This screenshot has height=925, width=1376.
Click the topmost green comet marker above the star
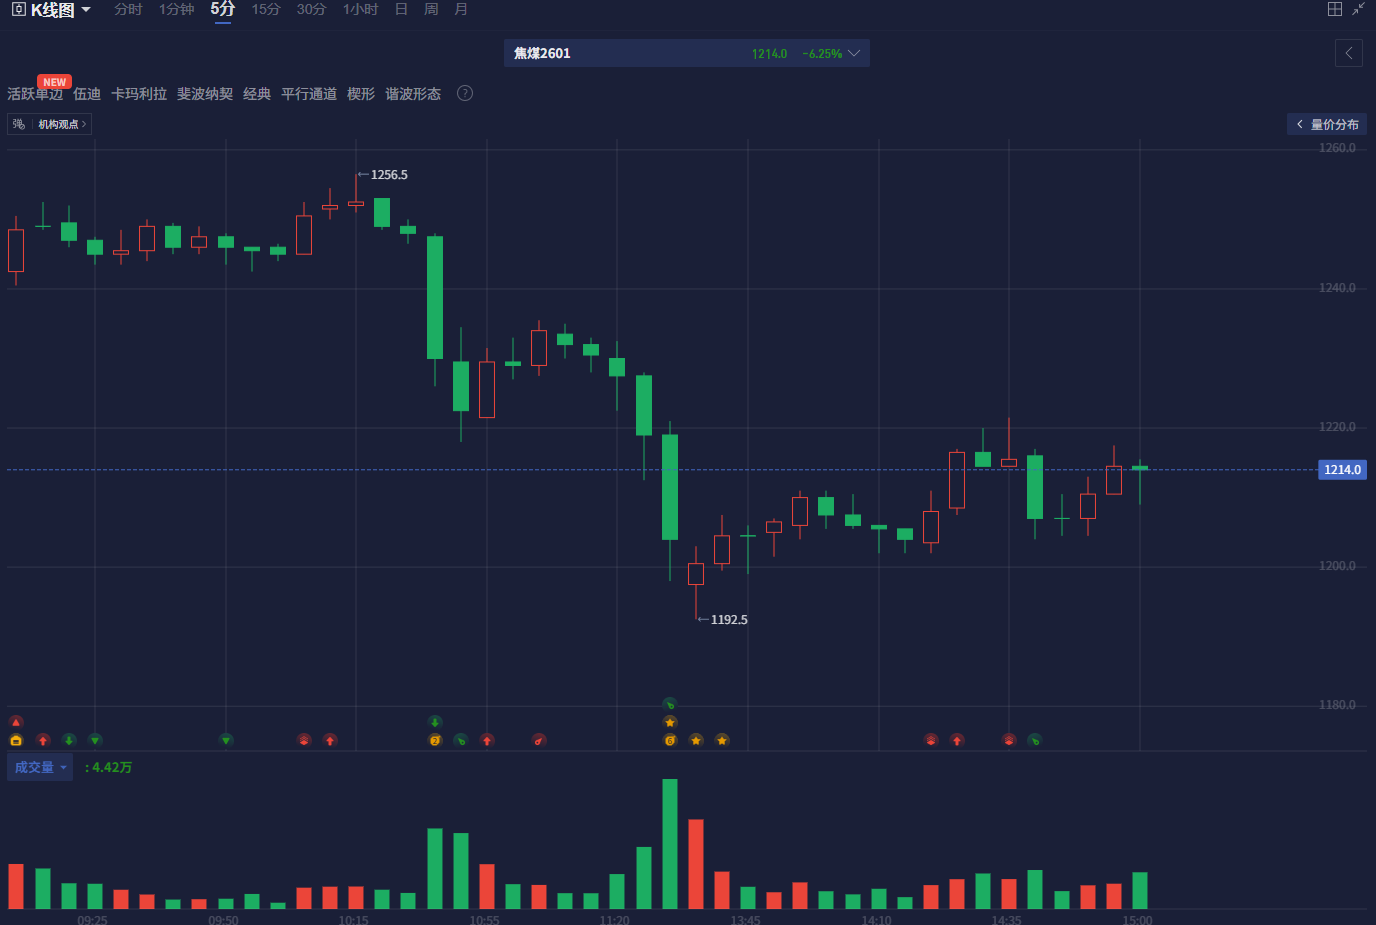pyautogui.click(x=670, y=704)
